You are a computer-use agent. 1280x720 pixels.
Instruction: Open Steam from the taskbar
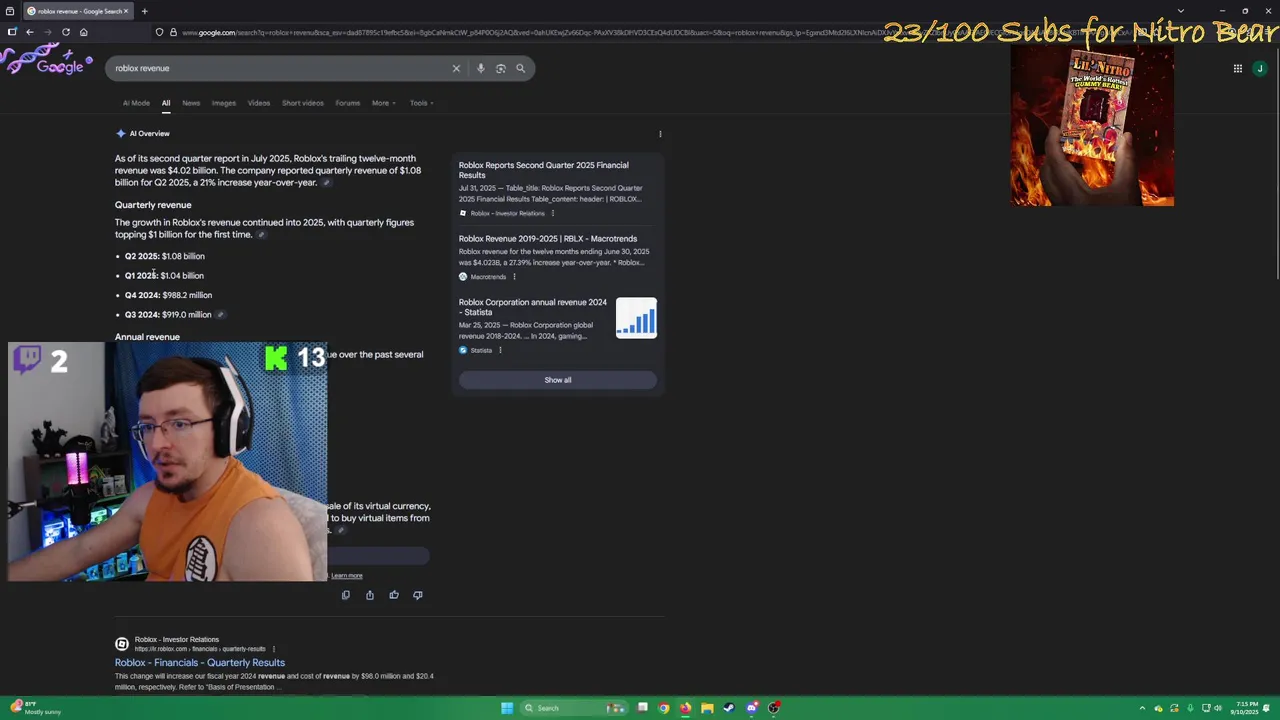tap(729, 708)
